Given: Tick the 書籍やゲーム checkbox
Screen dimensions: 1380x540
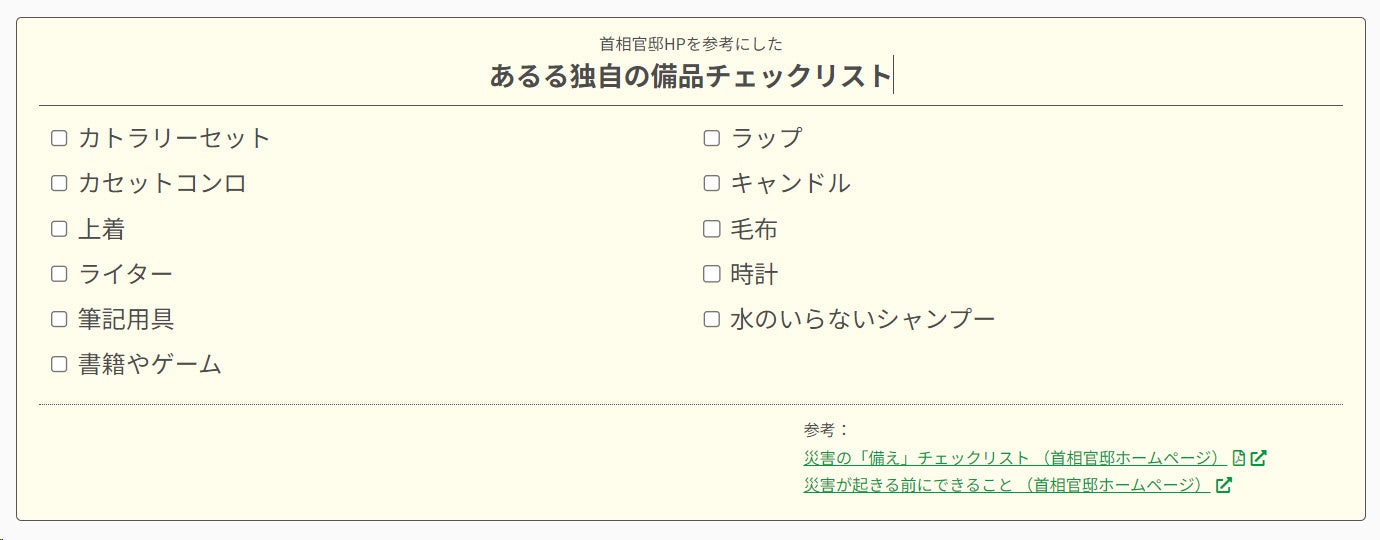Looking at the screenshot, I should click(x=59, y=364).
